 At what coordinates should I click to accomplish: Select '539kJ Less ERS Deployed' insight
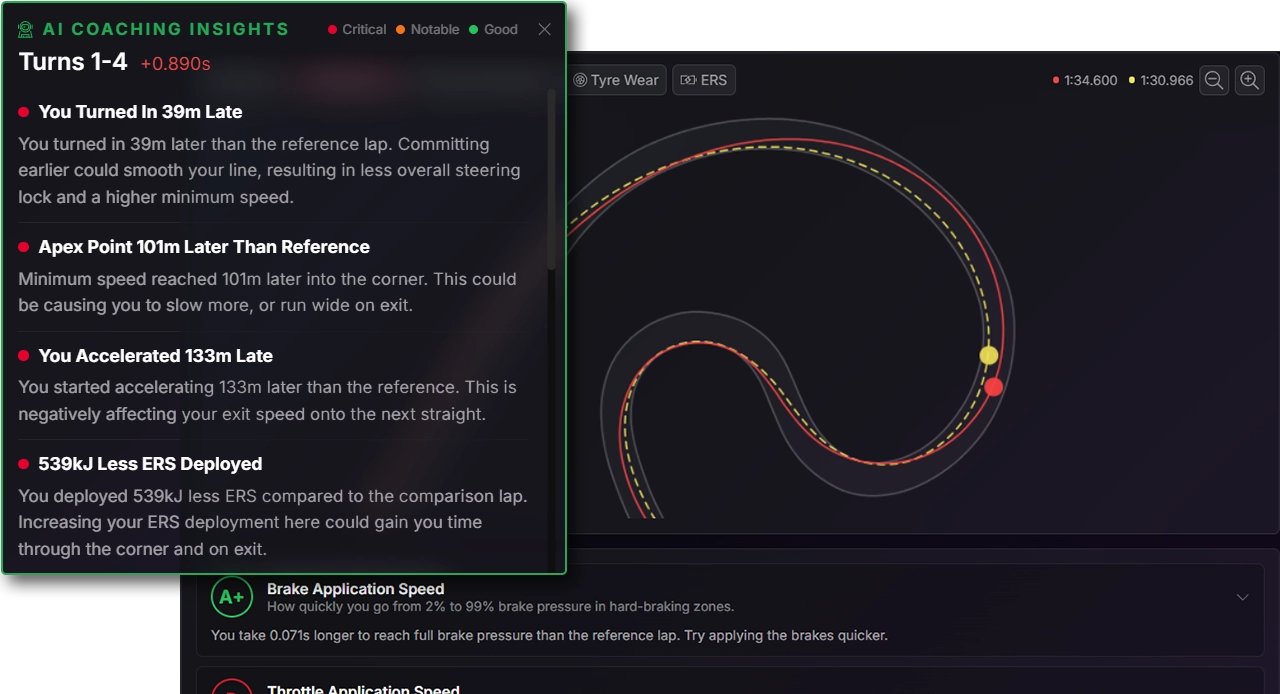(150, 464)
